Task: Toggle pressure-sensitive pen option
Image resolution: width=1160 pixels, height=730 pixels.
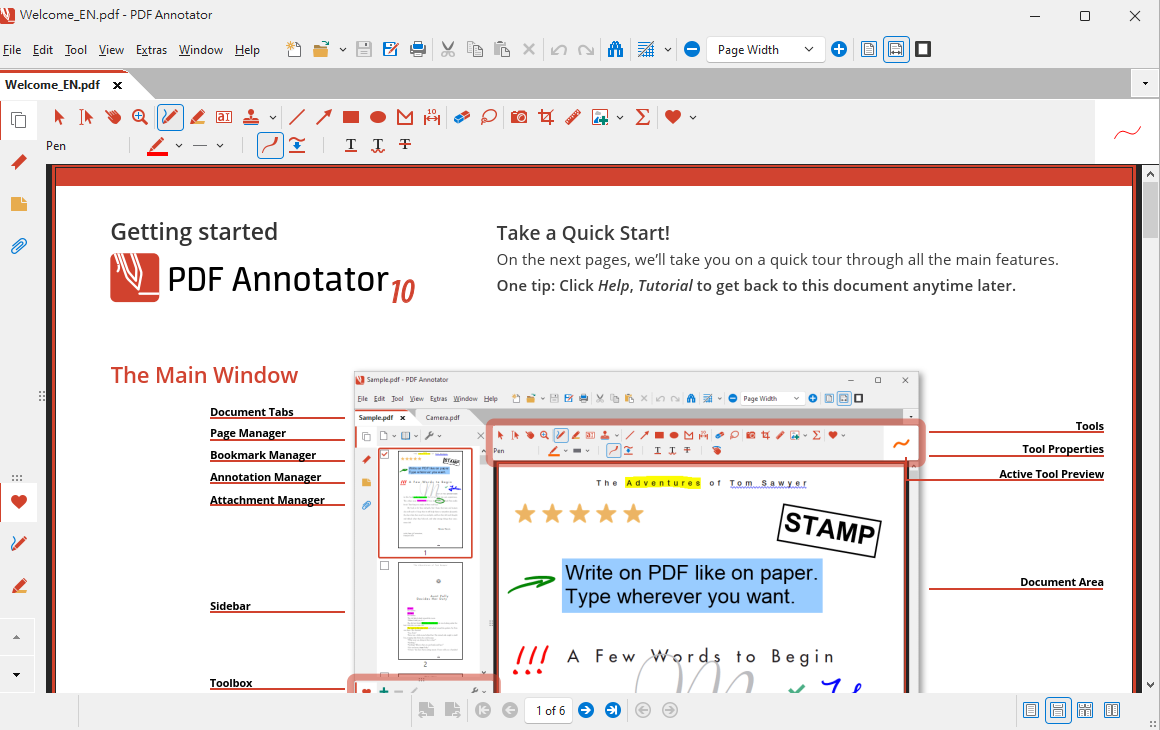Action: coord(297,145)
